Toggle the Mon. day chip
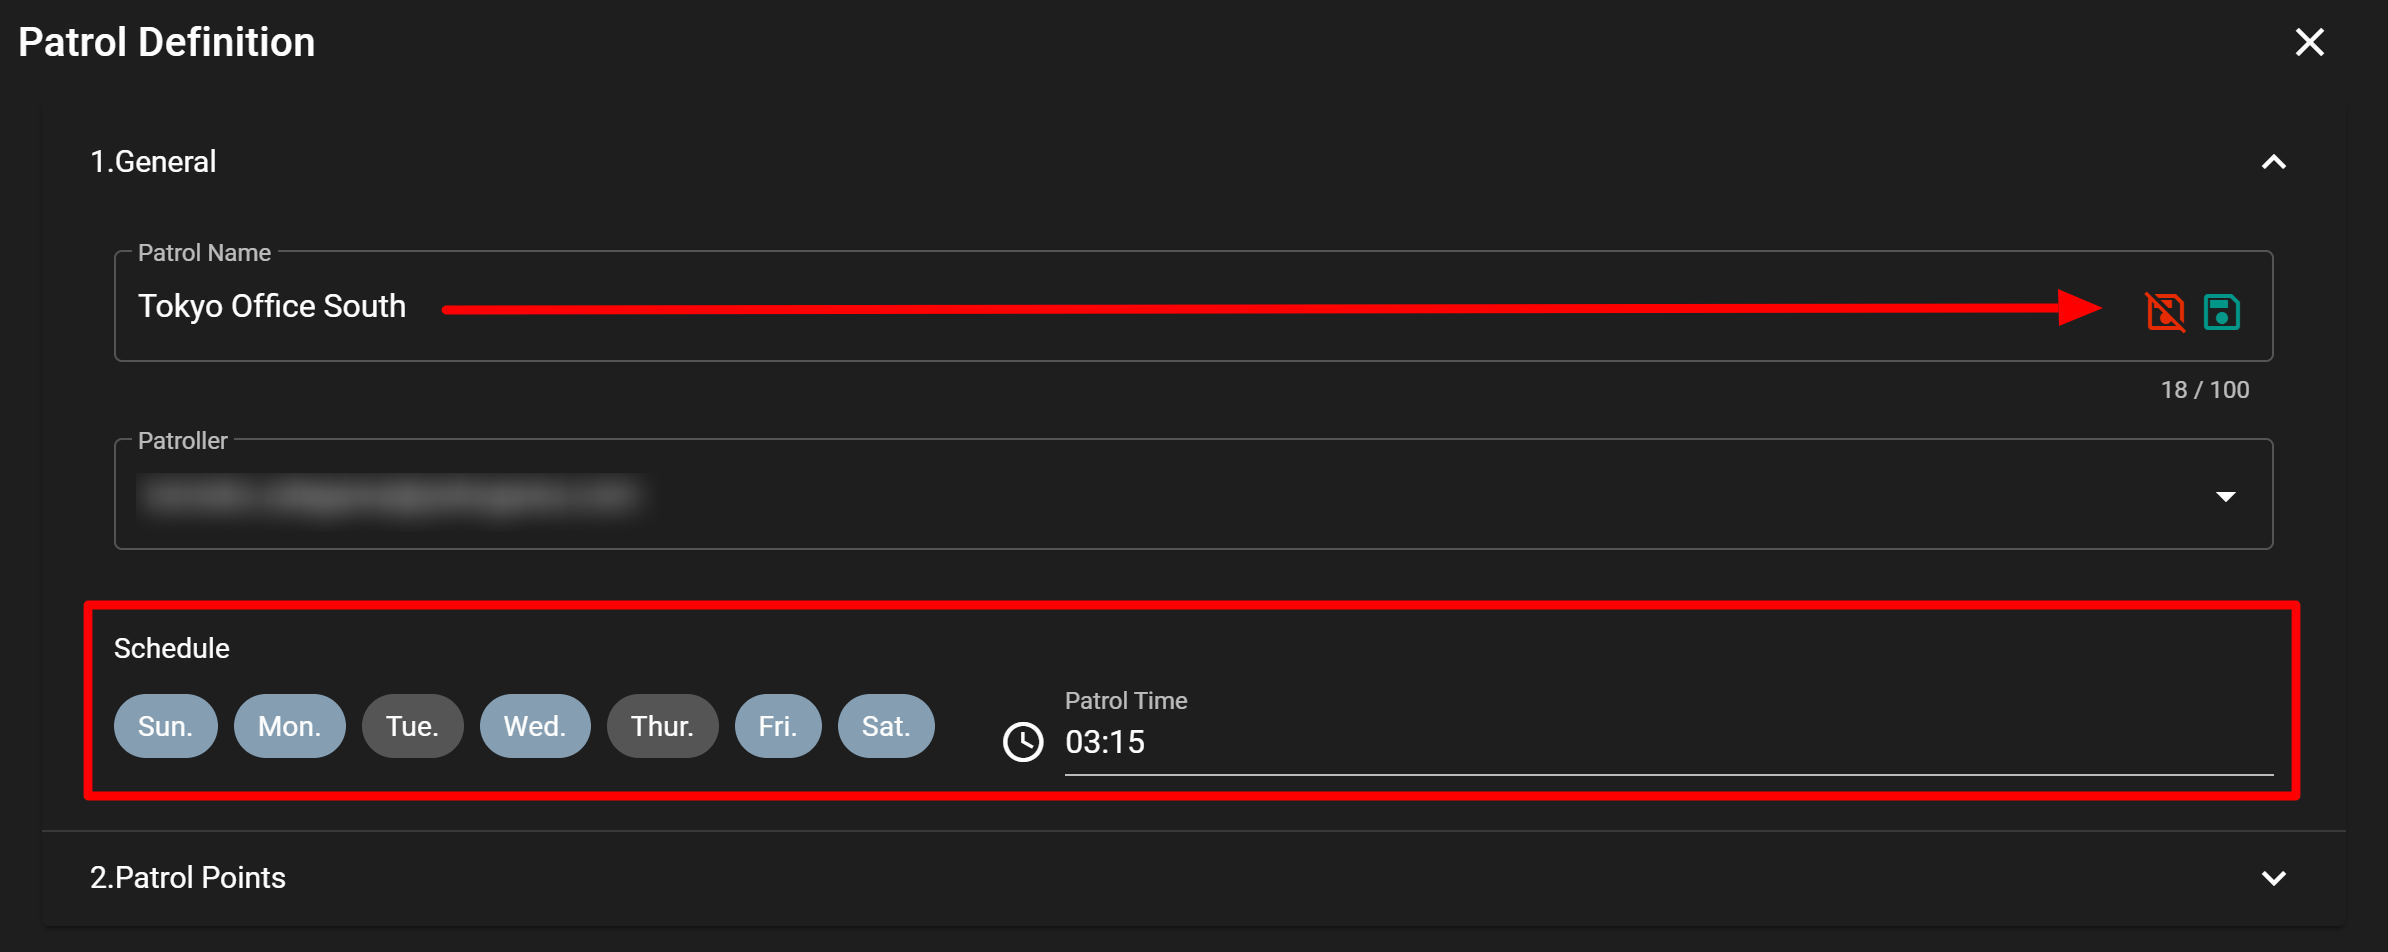Viewport: 2388px width, 952px height. click(289, 726)
